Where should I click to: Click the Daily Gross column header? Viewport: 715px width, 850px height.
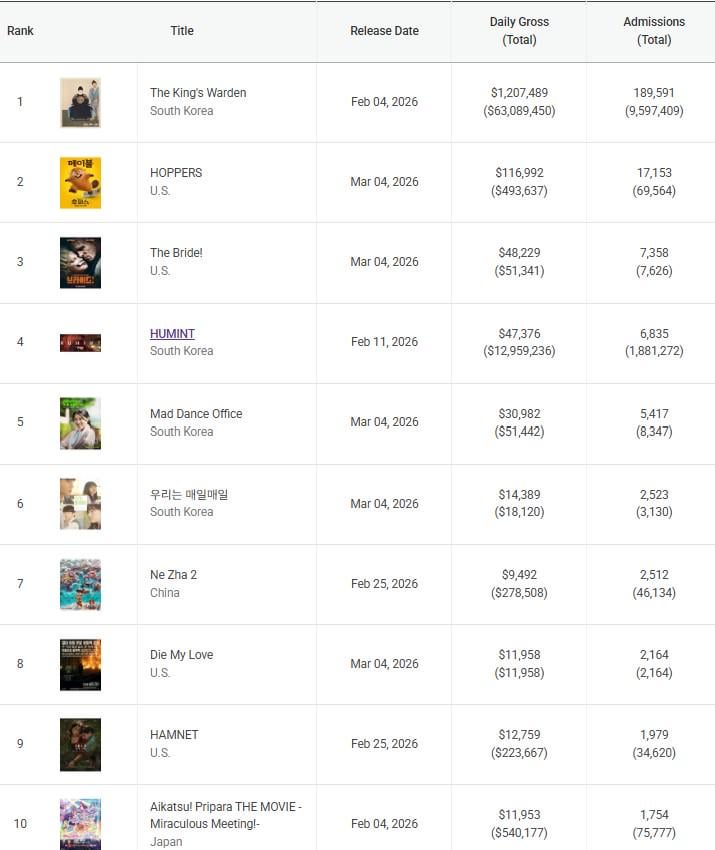point(519,31)
